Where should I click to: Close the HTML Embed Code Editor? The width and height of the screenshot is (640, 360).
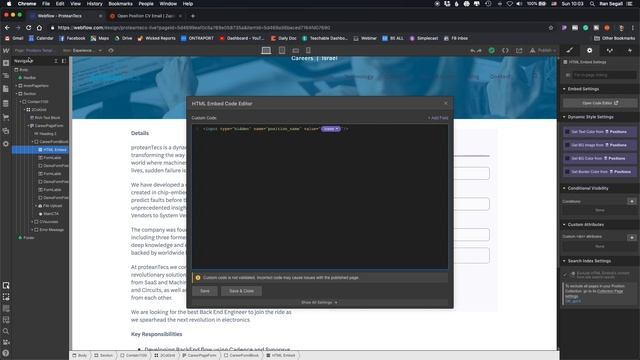click(446, 103)
